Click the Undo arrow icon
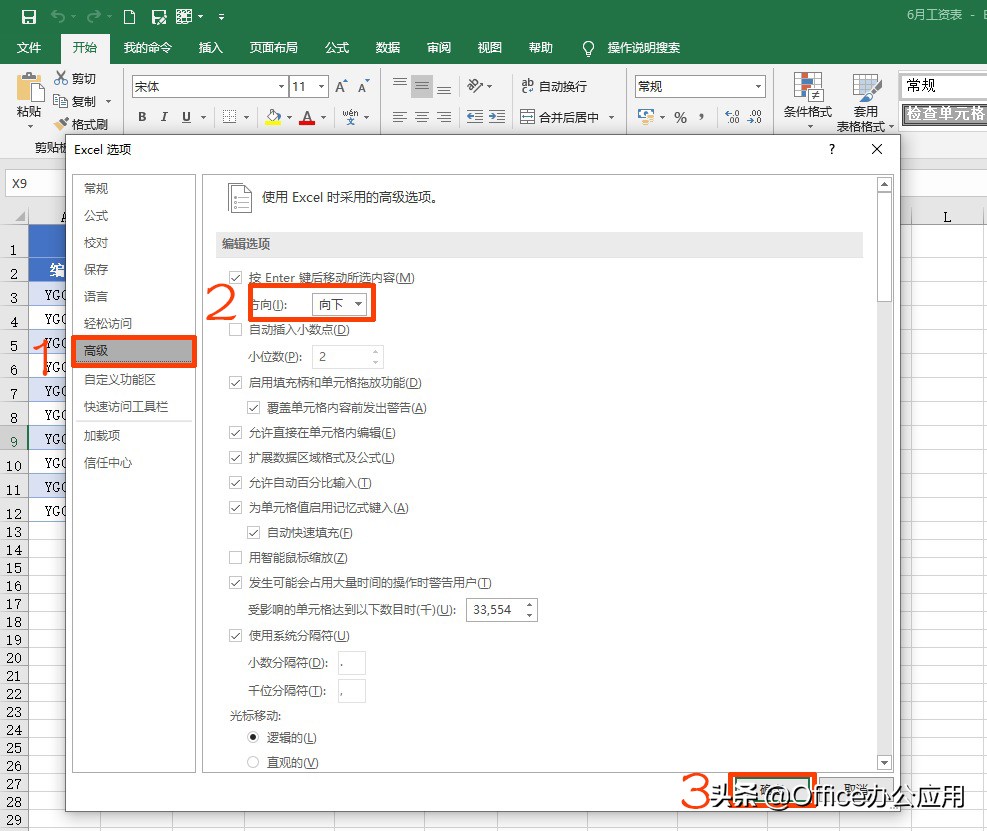The height and width of the screenshot is (831, 987). tap(58, 16)
